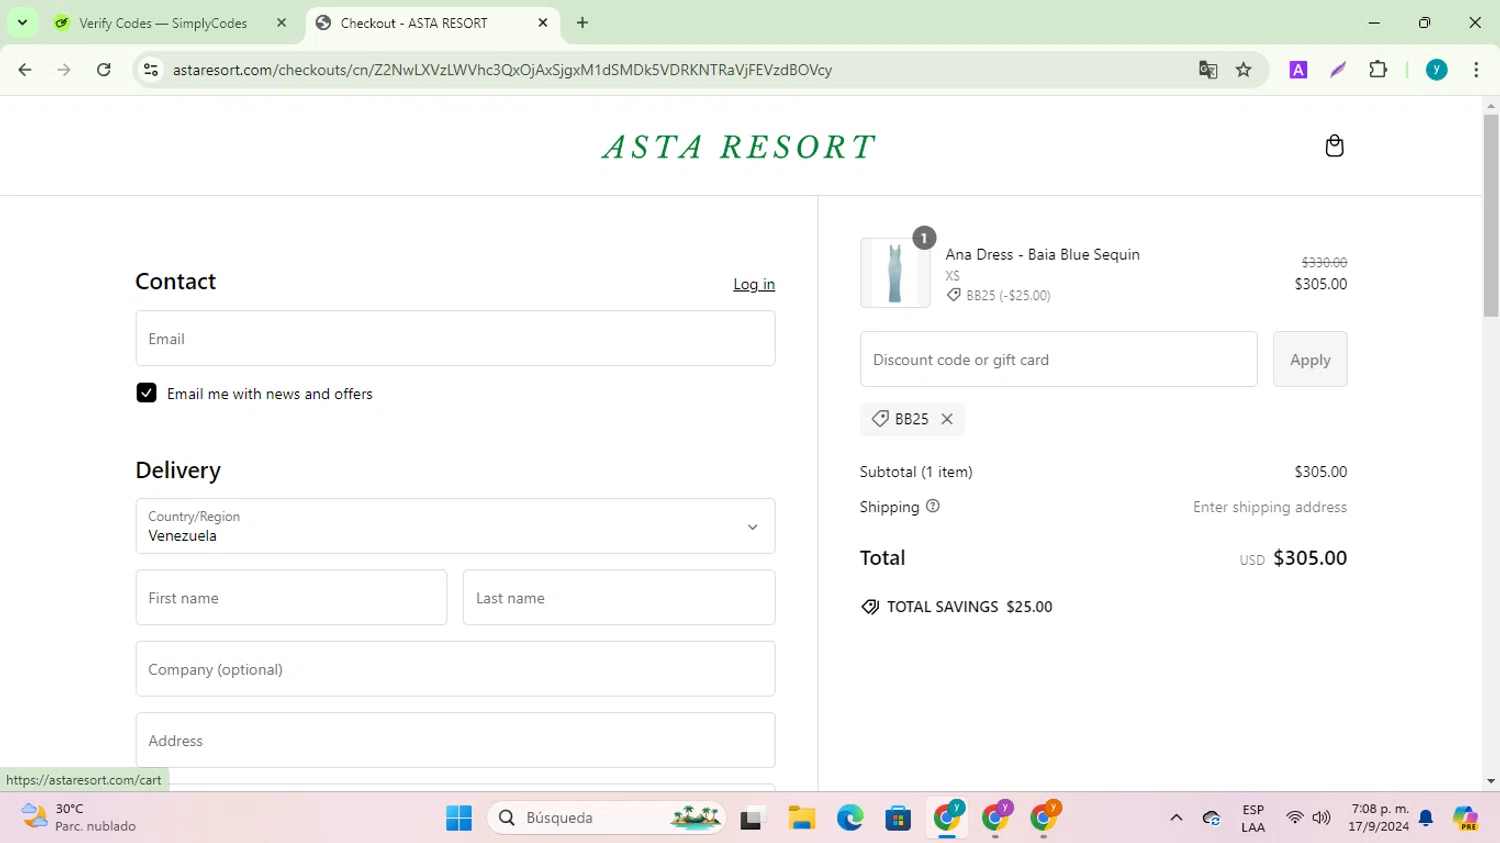
Task: Click the Enter shipping address text
Action: click(x=1270, y=507)
